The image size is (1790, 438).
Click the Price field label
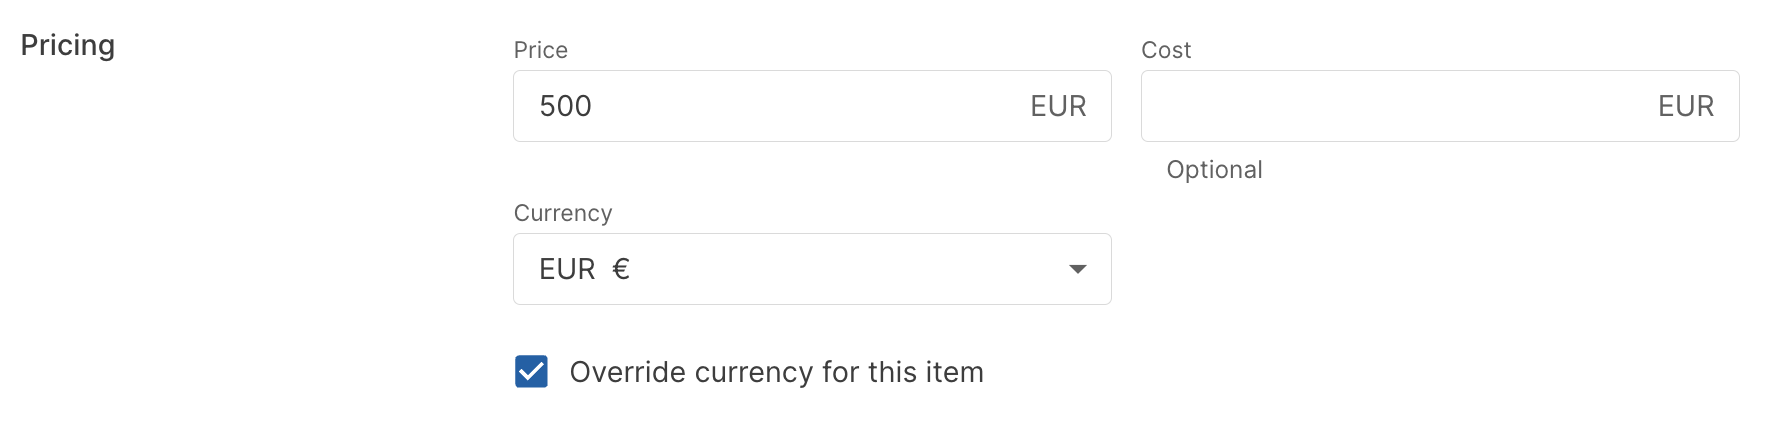540,50
